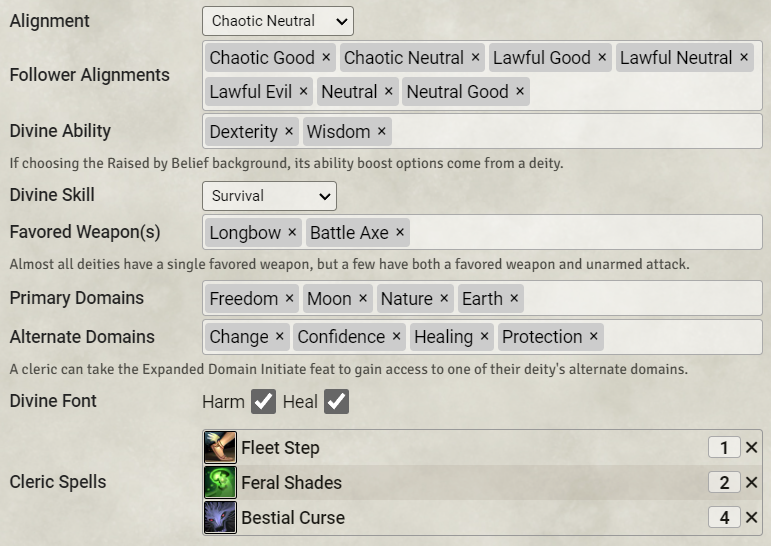Remove the Healing alternate domain tag
The image size is (771, 546).
pos(485,337)
